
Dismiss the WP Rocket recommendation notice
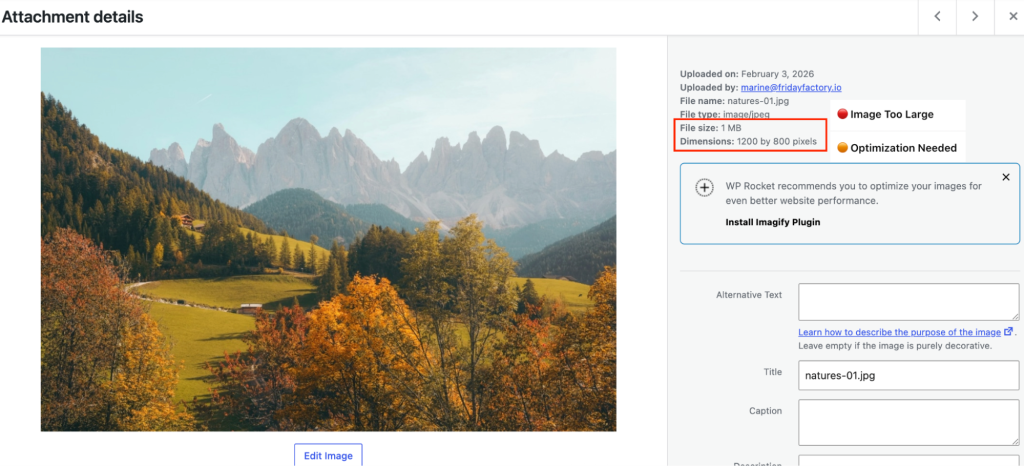[1006, 177]
